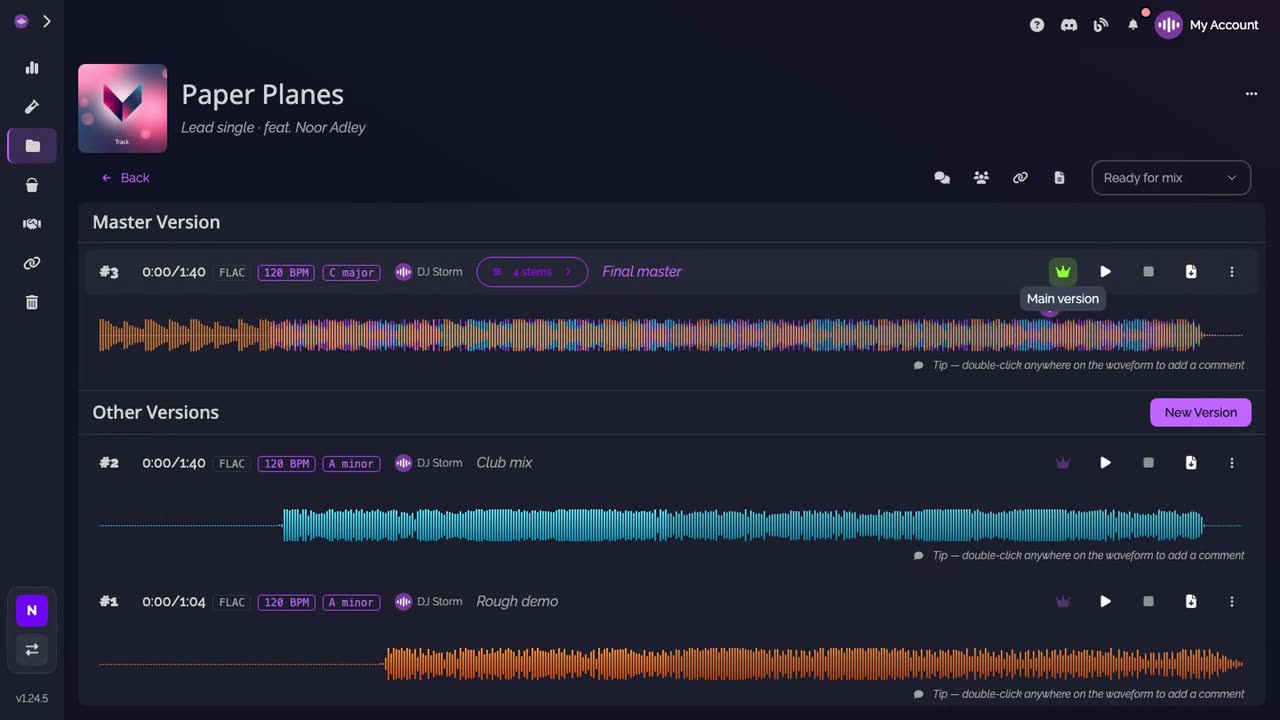The height and width of the screenshot is (720, 1280).
Task: Open more options for Final master
Action: coord(1232,272)
